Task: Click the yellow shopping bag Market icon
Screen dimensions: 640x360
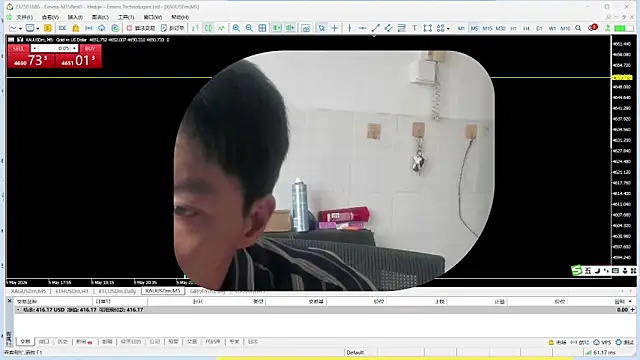Action: click(76, 28)
